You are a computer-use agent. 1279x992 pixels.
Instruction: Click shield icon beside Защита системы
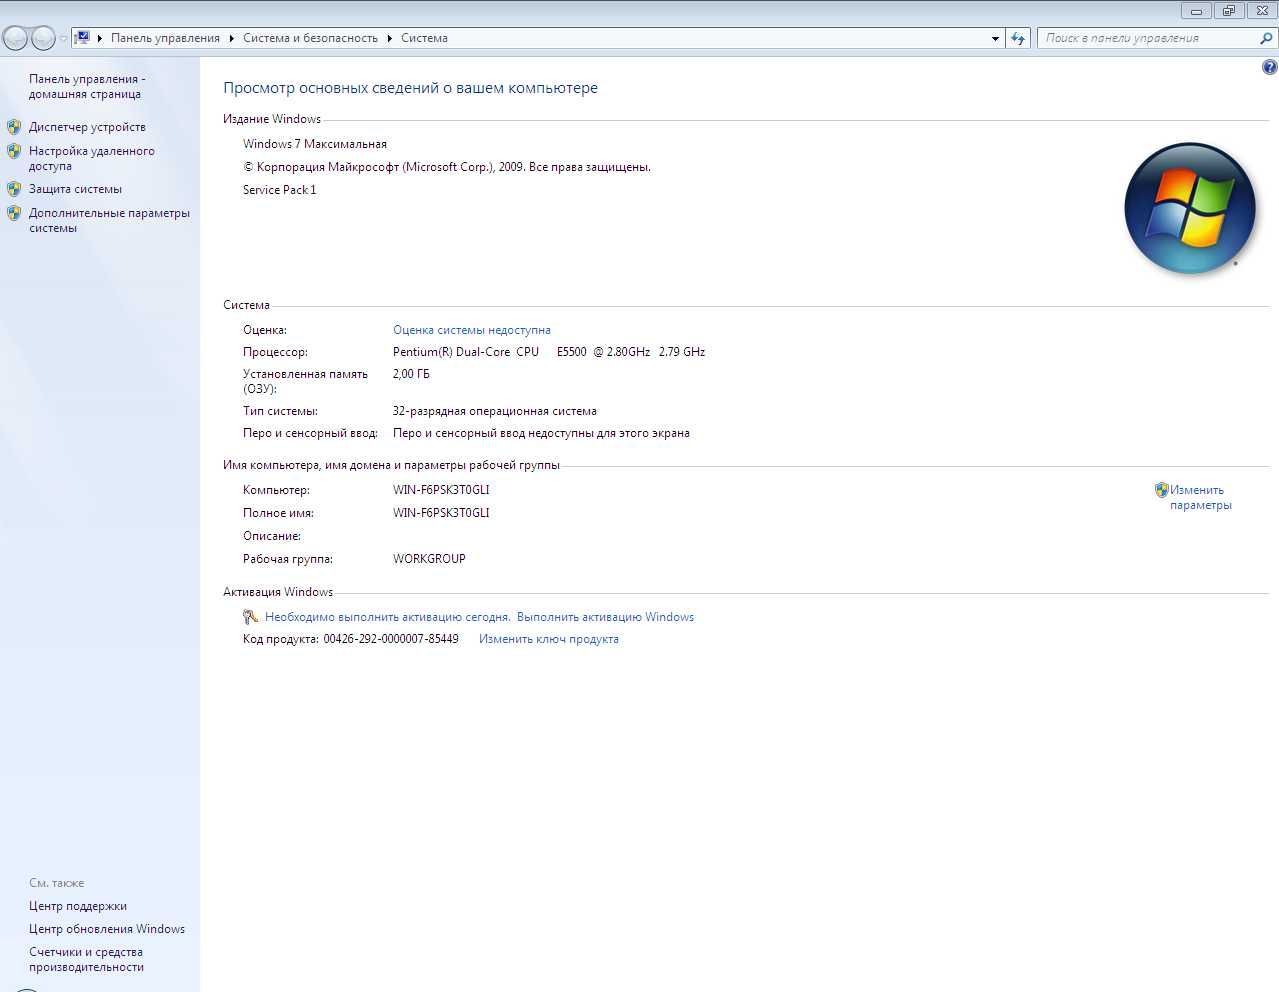[x=14, y=189]
